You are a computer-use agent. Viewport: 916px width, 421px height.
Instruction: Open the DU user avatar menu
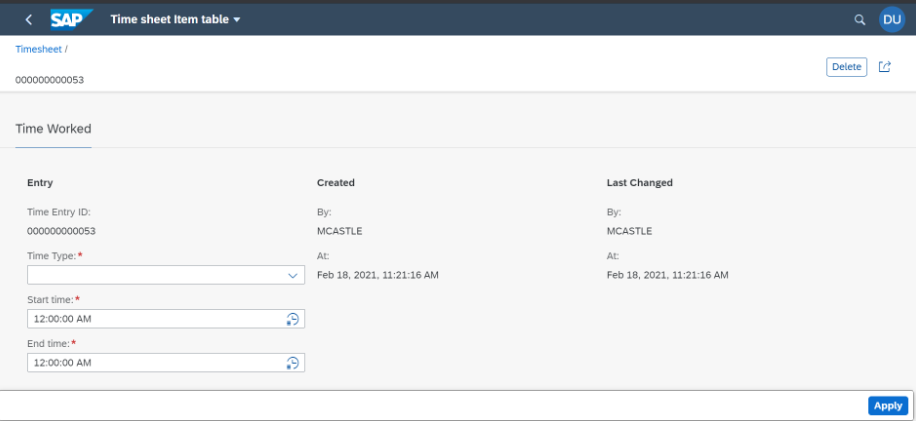(x=891, y=20)
